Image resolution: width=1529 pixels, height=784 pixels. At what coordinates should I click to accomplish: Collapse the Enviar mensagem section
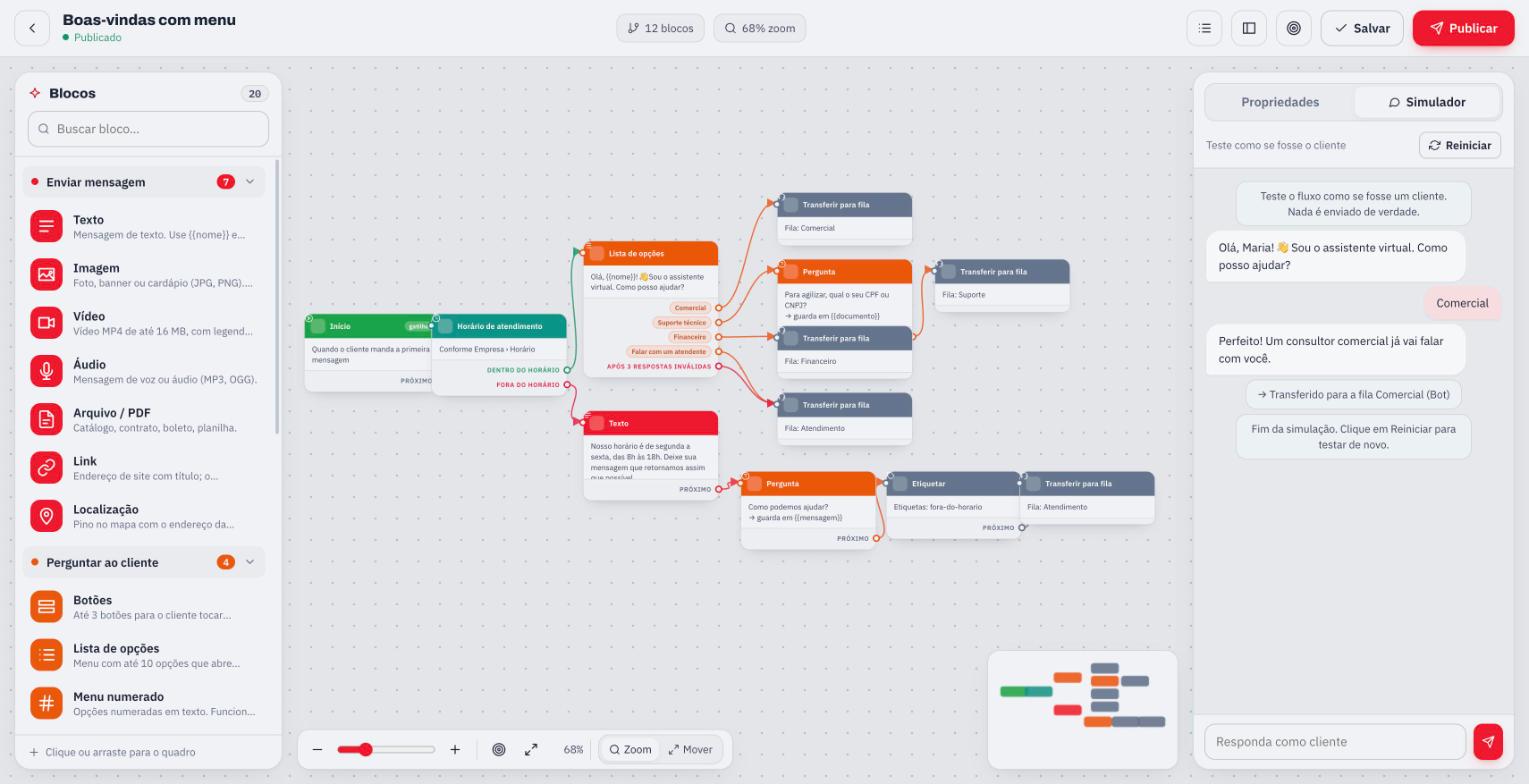tap(144, 182)
